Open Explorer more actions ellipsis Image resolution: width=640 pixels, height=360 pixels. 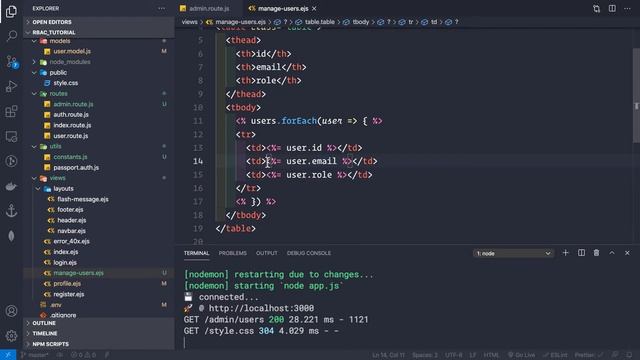pyautogui.click(x=162, y=9)
